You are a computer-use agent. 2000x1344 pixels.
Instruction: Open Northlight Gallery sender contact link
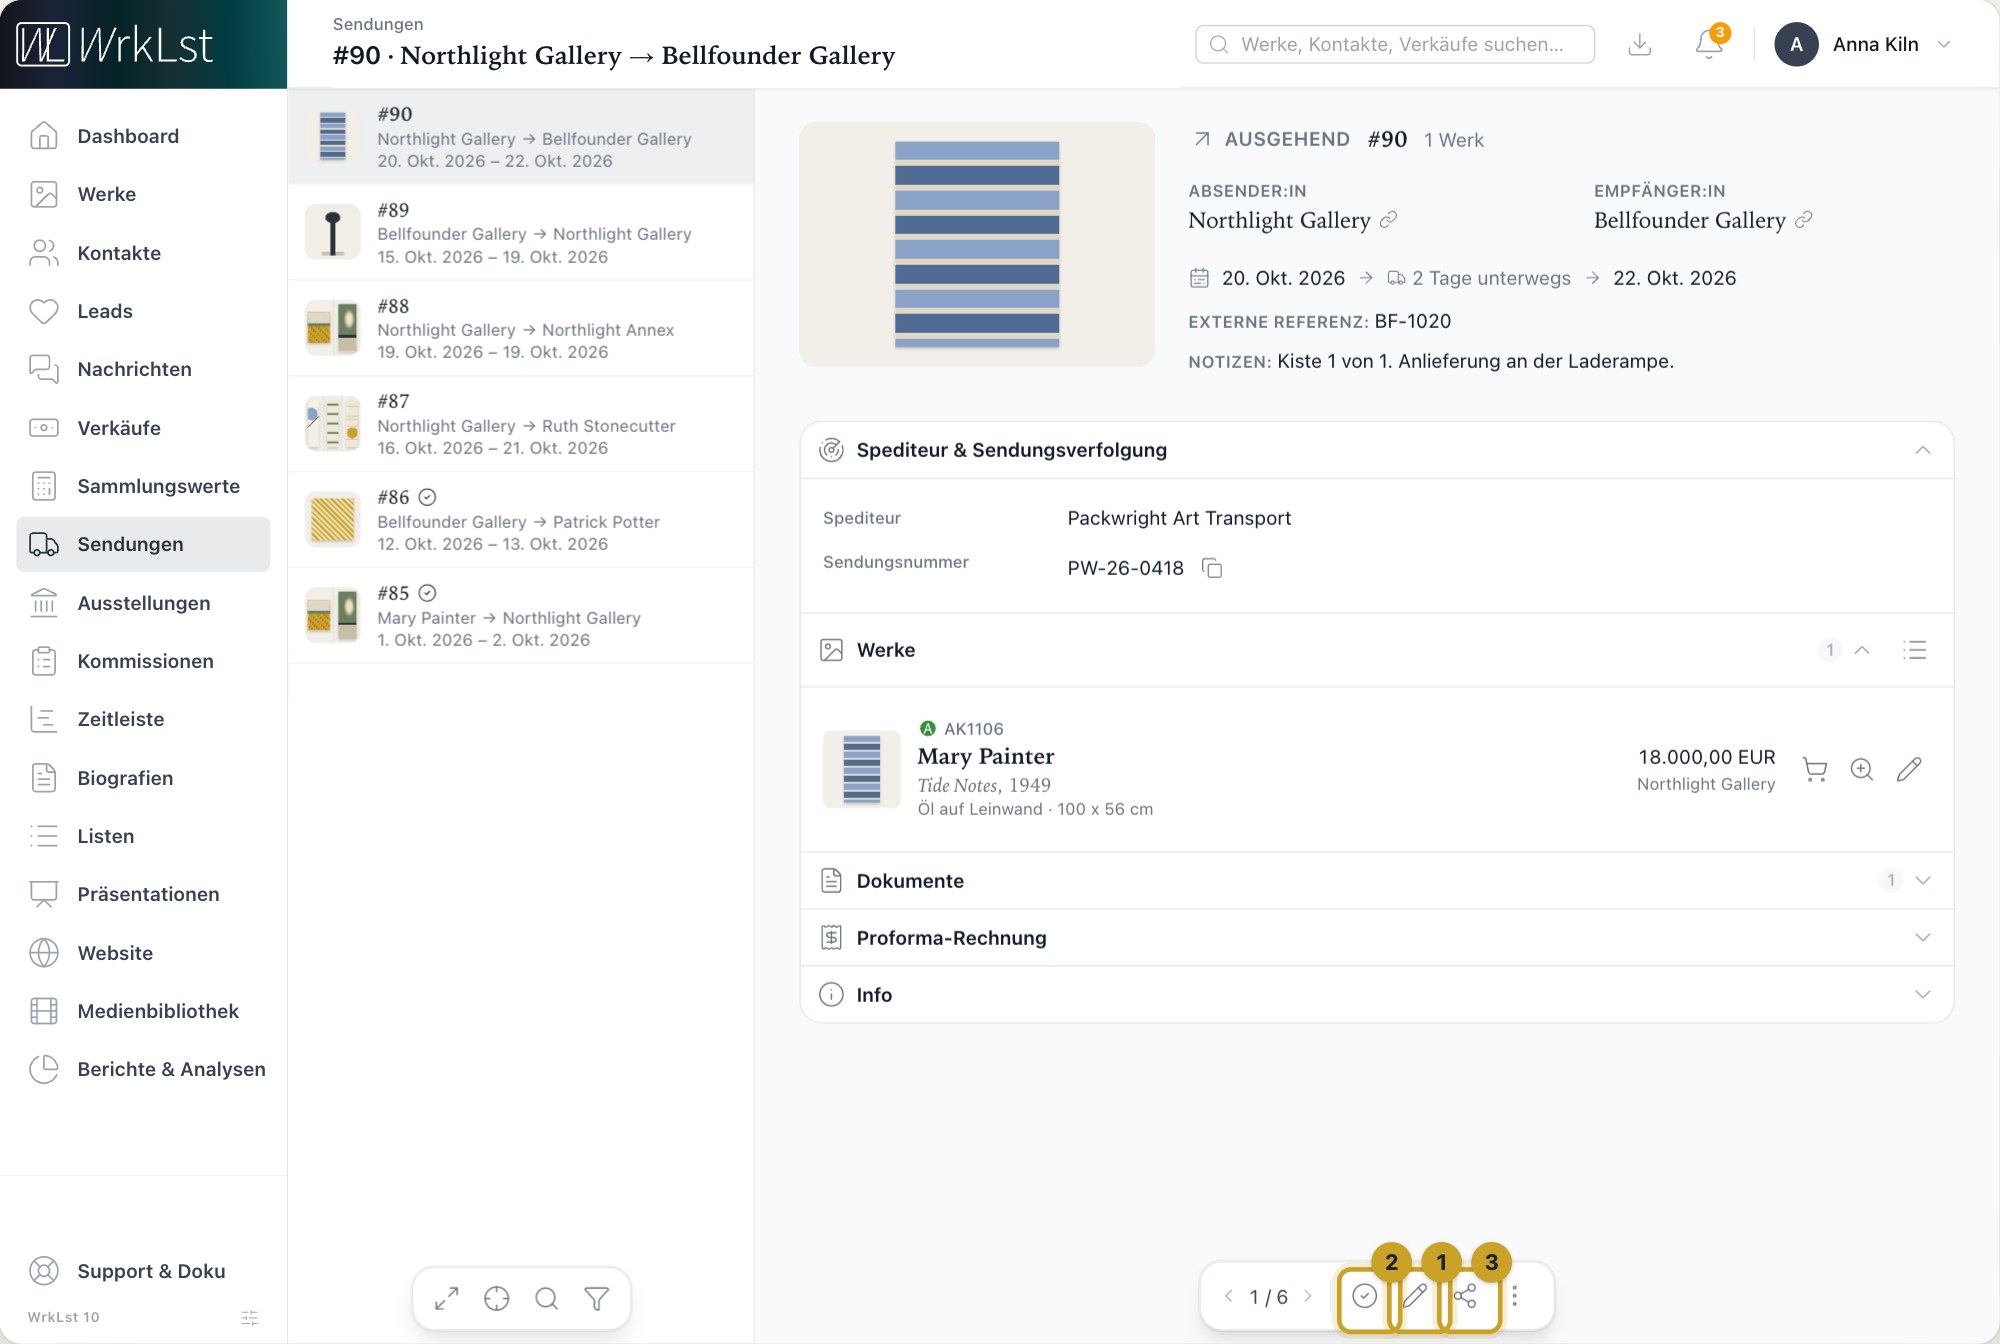point(1388,220)
